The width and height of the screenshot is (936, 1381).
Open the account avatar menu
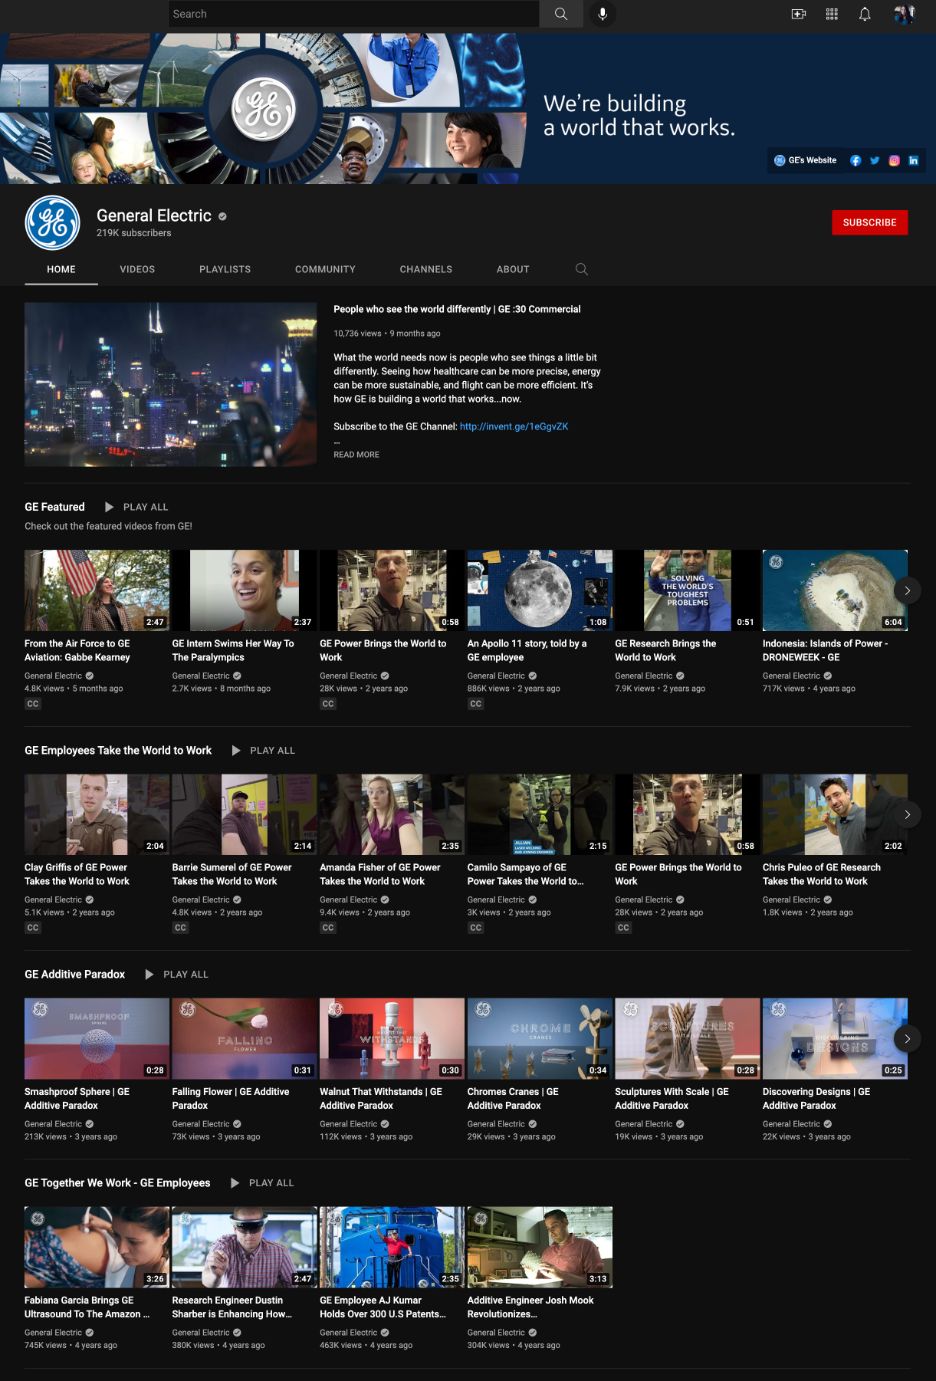tap(904, 14)
